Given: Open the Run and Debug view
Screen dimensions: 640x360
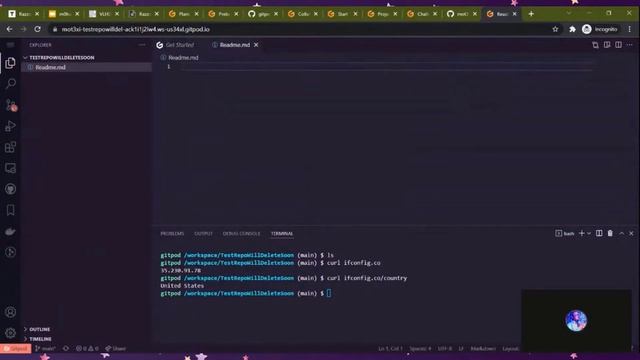Looking at the screenshot, I should coord(11,126).
